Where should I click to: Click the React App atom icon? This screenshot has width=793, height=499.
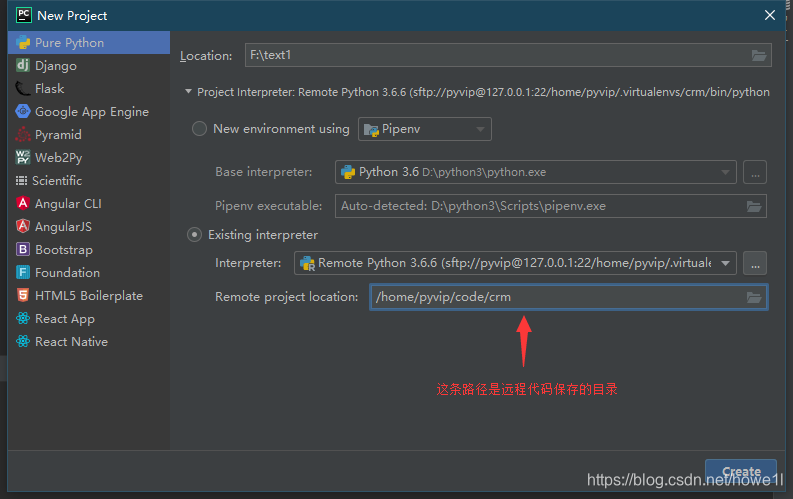(x=23, y=319)
